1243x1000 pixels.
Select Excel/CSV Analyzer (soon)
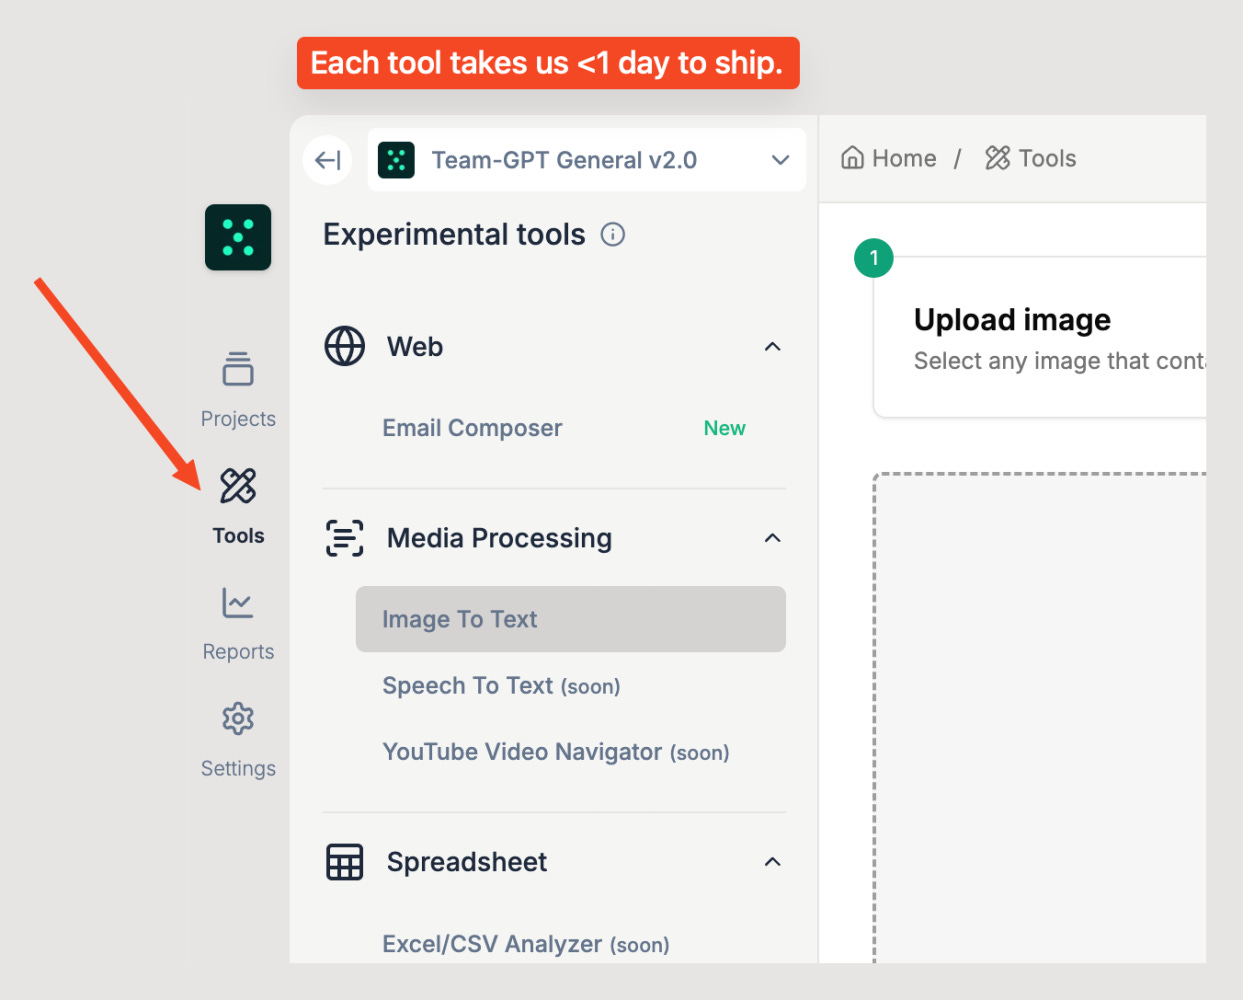[x=526, y=944]
